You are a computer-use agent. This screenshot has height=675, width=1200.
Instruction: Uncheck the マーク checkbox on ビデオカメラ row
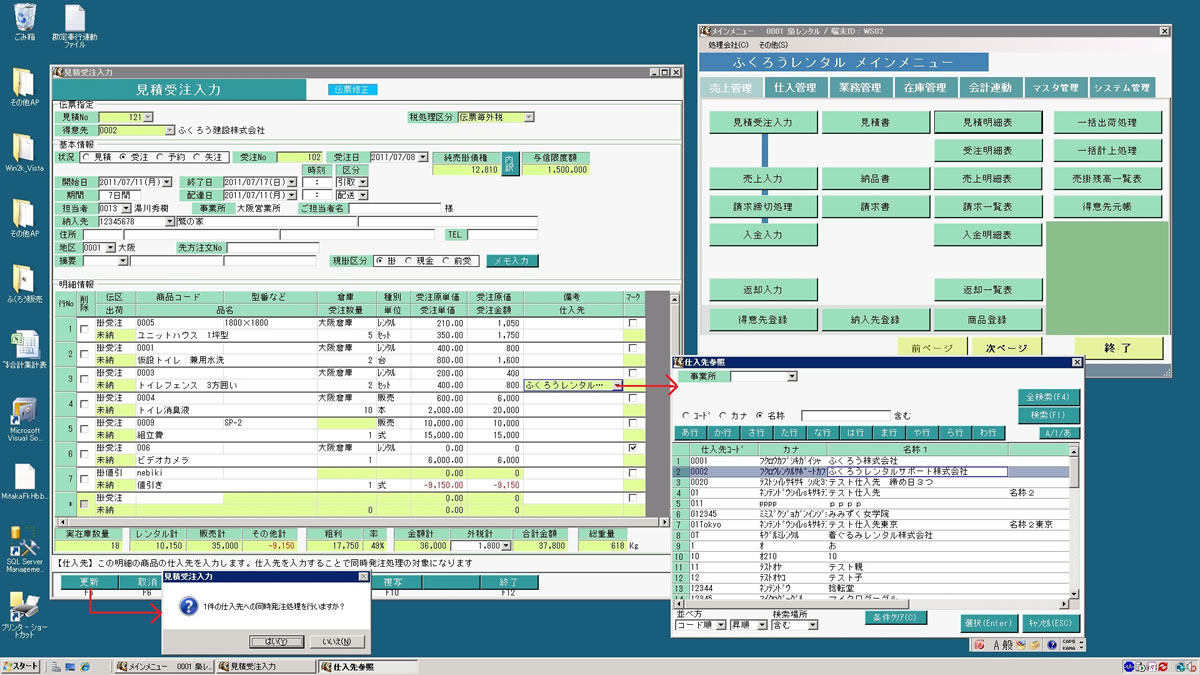pyautogui.click(x=632, y=449)
